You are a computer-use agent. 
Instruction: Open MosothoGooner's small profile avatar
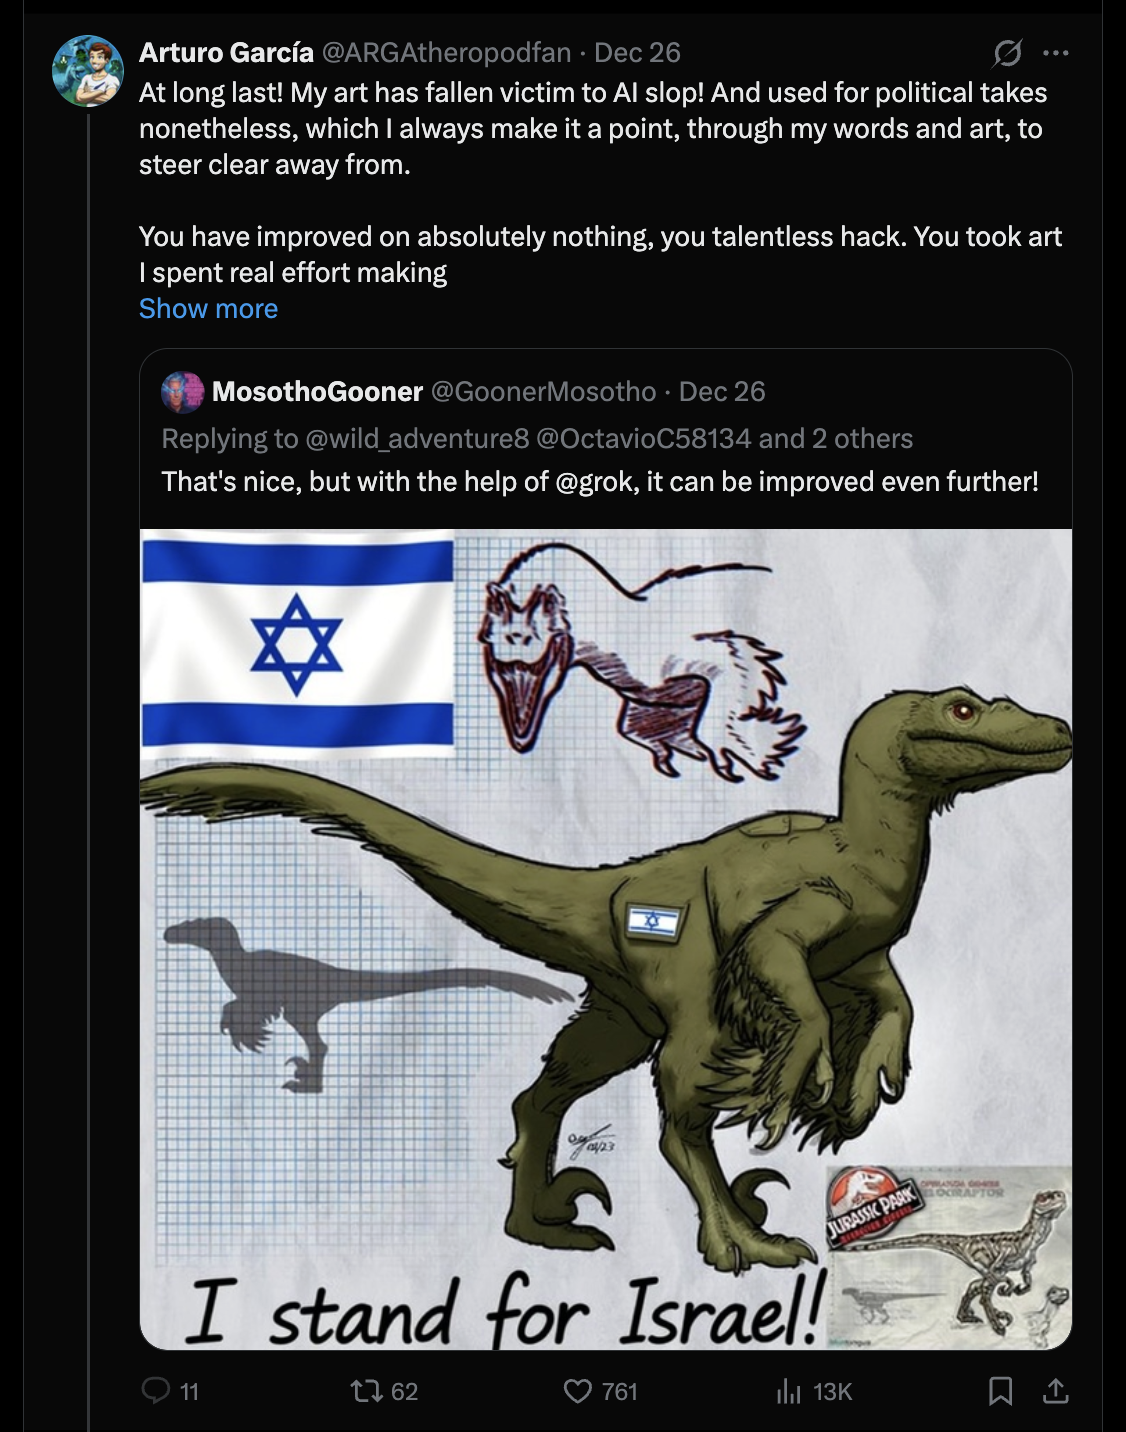coord(182,392)
